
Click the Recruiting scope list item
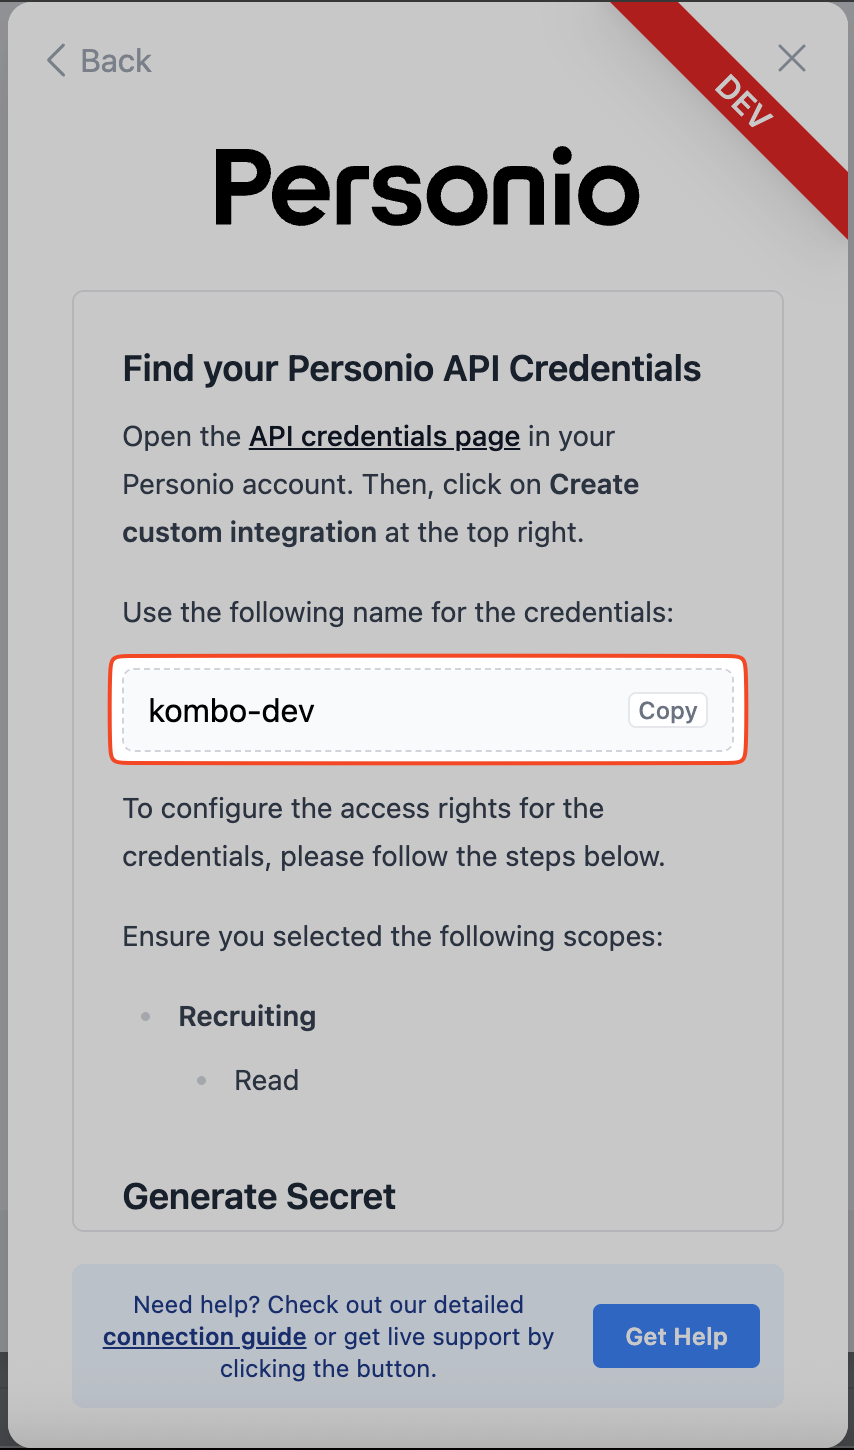247,1016
